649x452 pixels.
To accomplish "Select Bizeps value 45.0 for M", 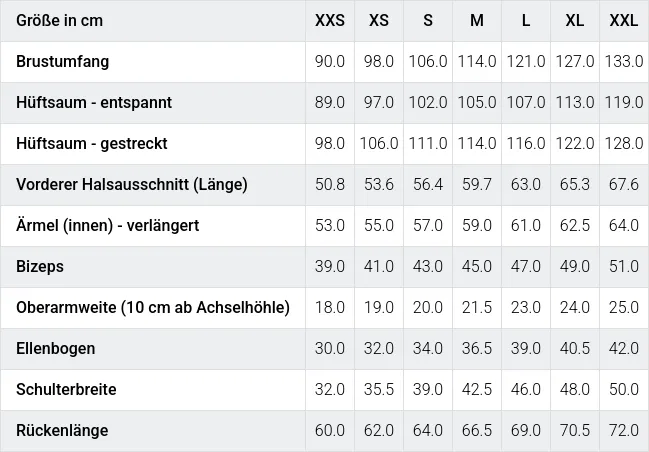I will click(x=477, y=266).
